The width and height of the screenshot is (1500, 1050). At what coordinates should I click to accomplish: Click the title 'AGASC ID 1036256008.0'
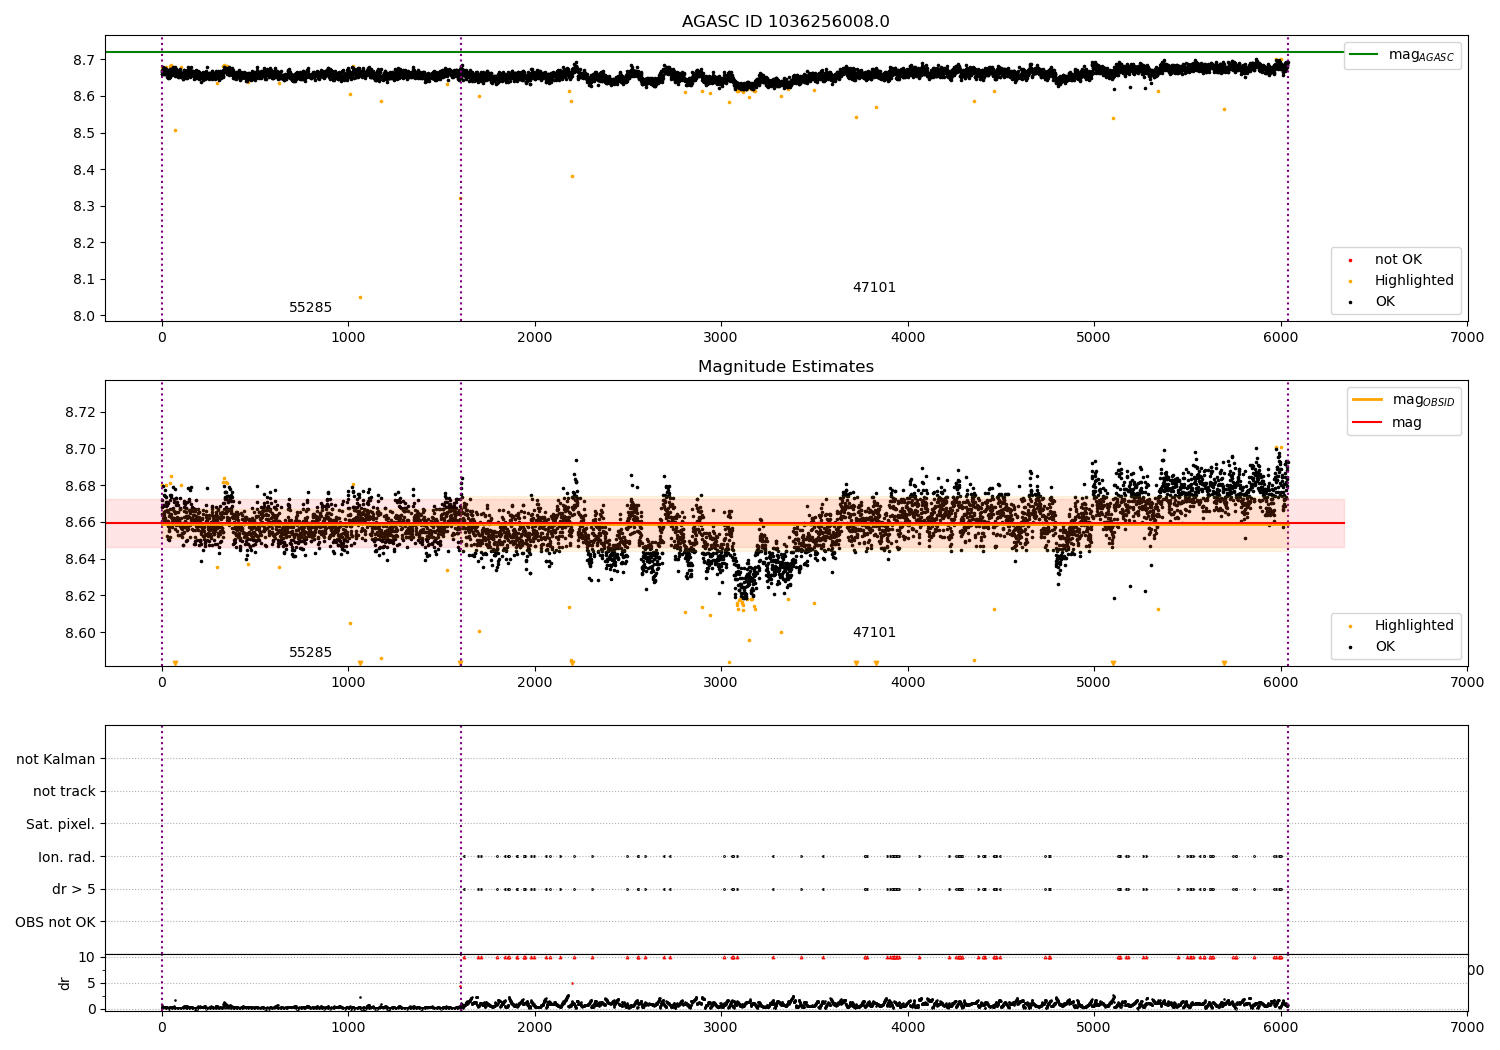coord(786,22)
